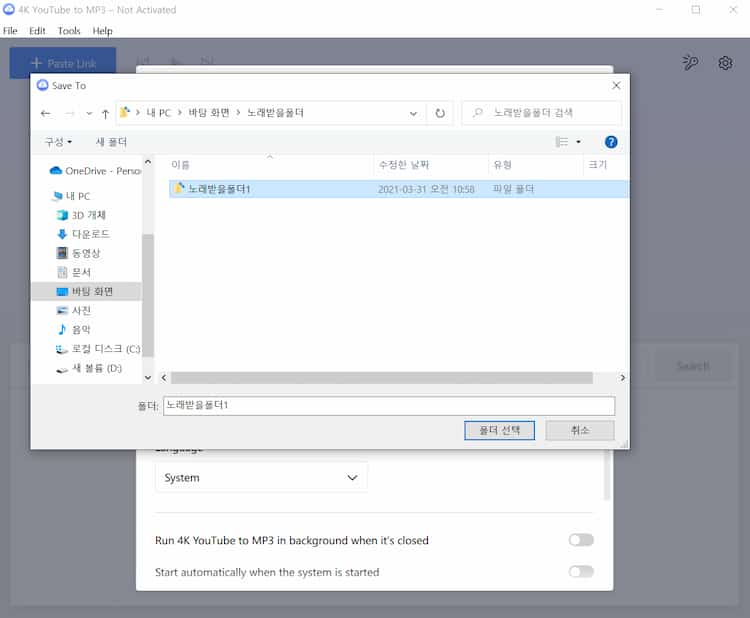750x618 pixels.
Task: Toggle Start automatically when system started
Action: (581, 572)
